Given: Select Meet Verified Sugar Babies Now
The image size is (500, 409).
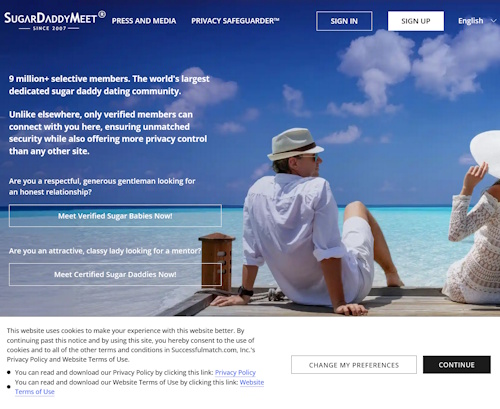Looking at the screenshot, I should tap(115, 216).
